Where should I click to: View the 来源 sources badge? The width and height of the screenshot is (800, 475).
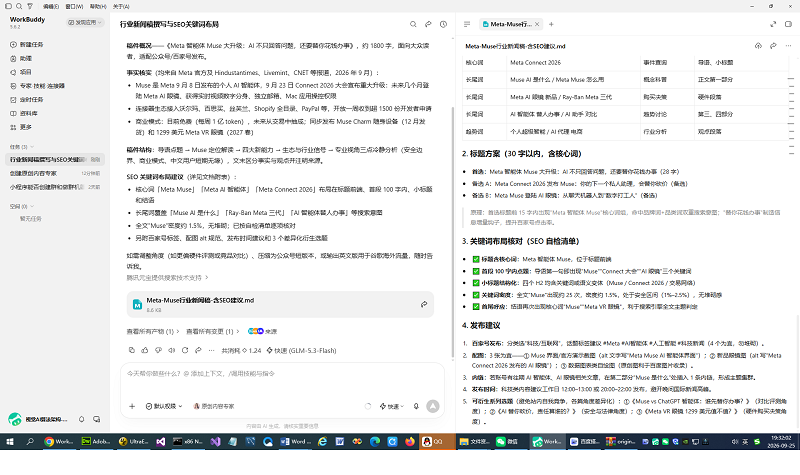262,331
